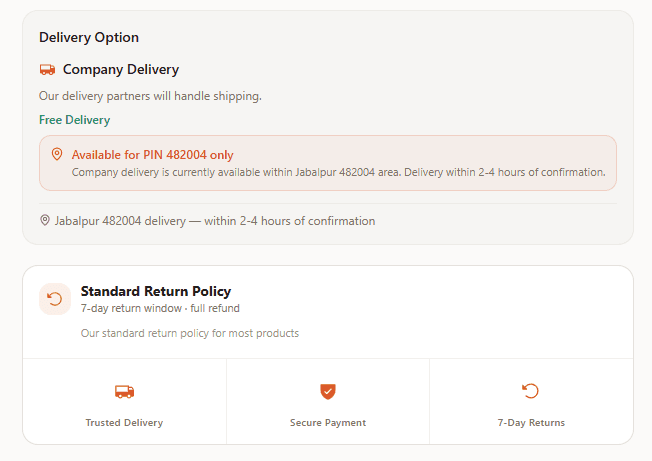Screen dimensions: 652x461
Task: Click 'Our standard return policy for most products'
Action: [x=190, y=333]
